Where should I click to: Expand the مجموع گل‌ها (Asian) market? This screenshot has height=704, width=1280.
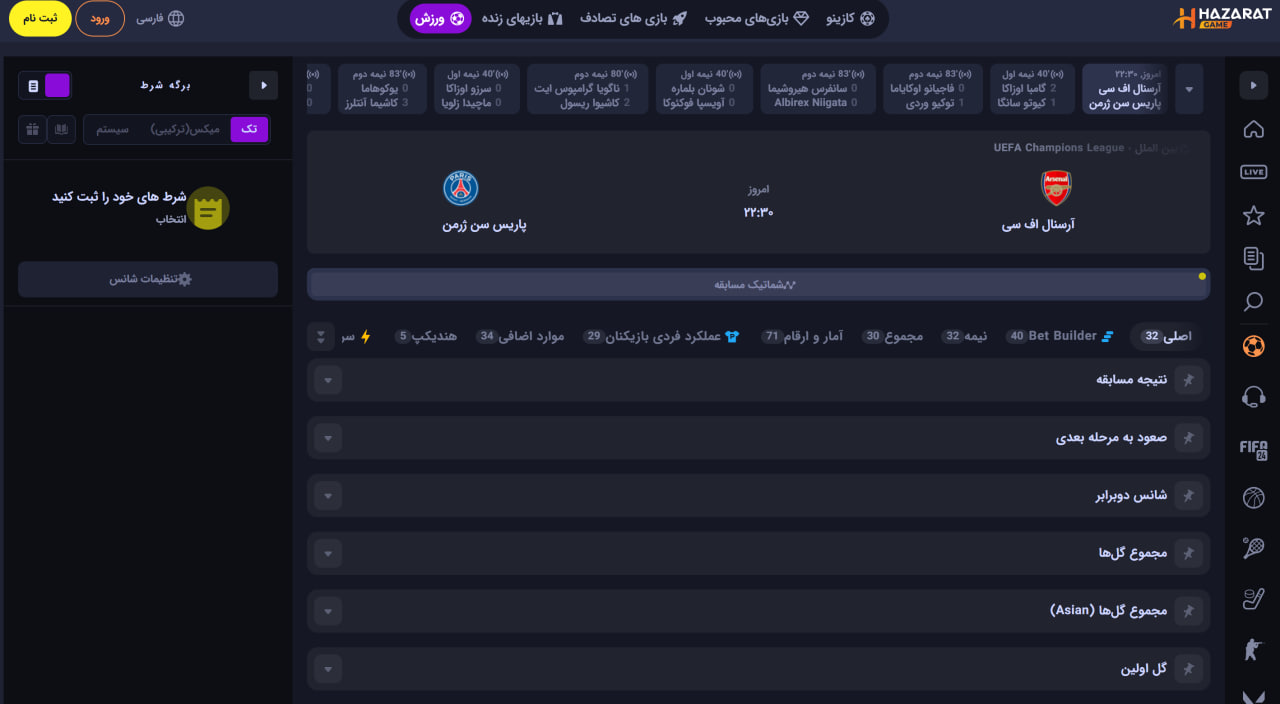(x=328, y=611)
